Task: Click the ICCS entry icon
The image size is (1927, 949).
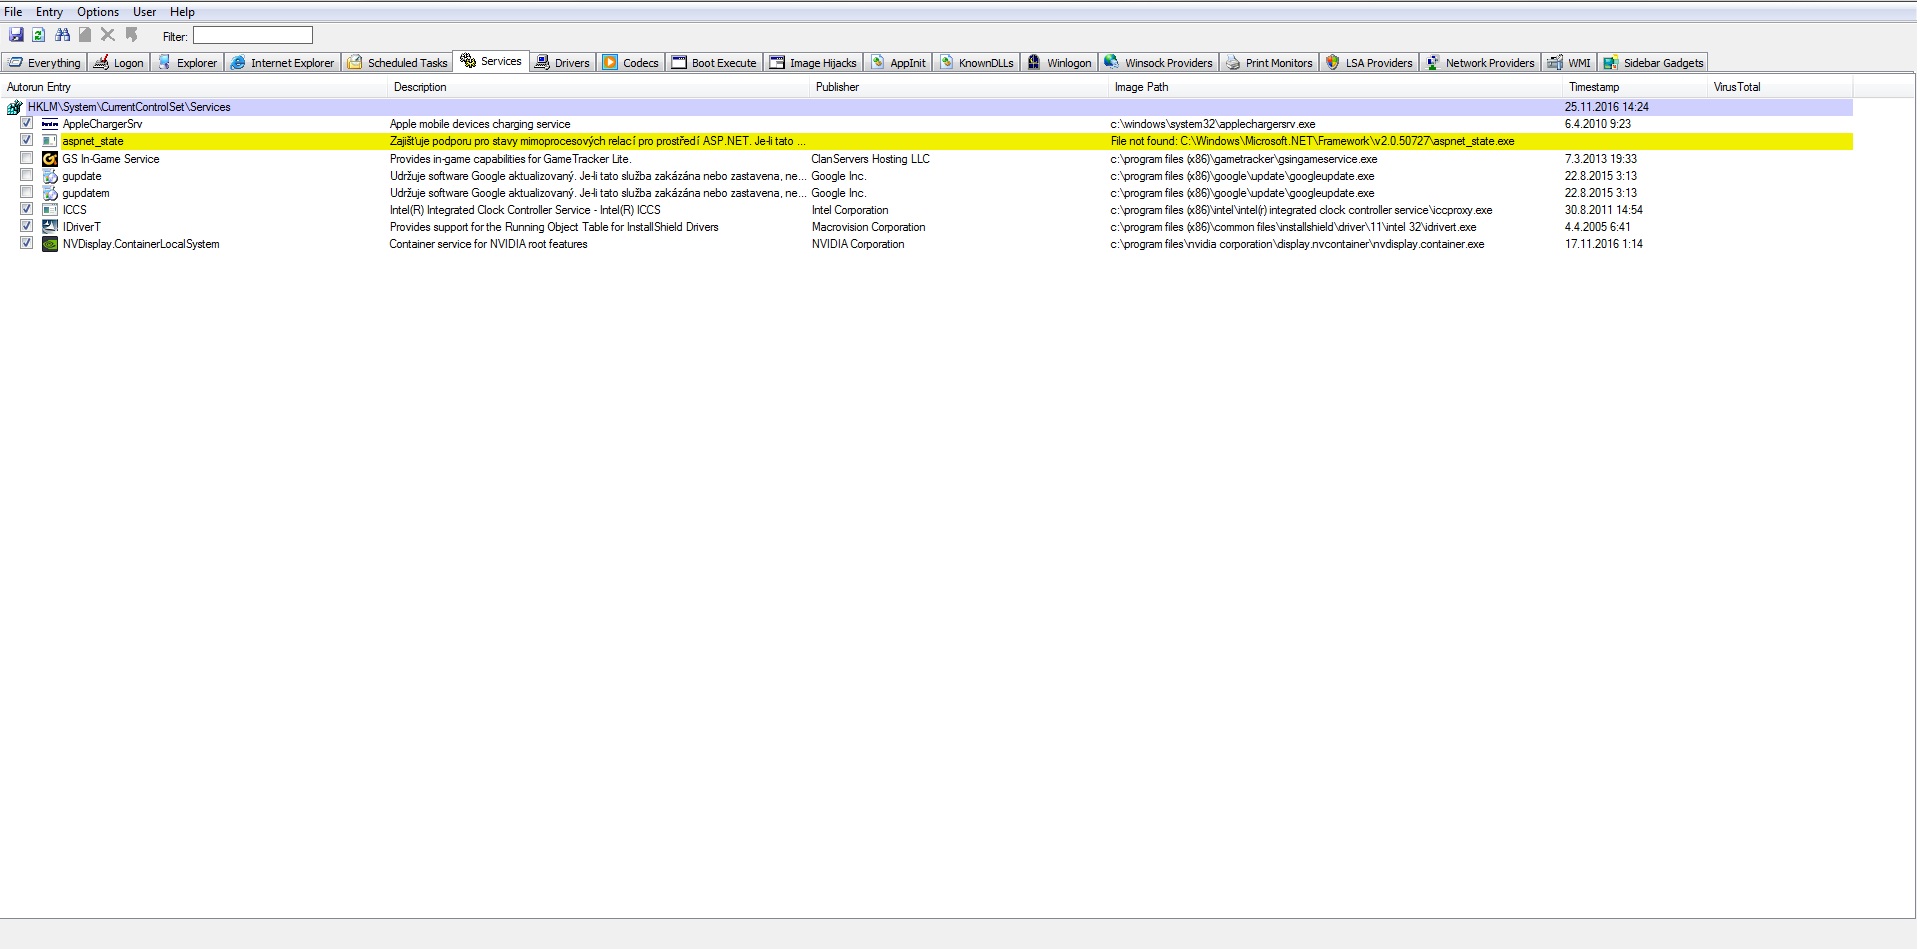Action: [50, 210]
